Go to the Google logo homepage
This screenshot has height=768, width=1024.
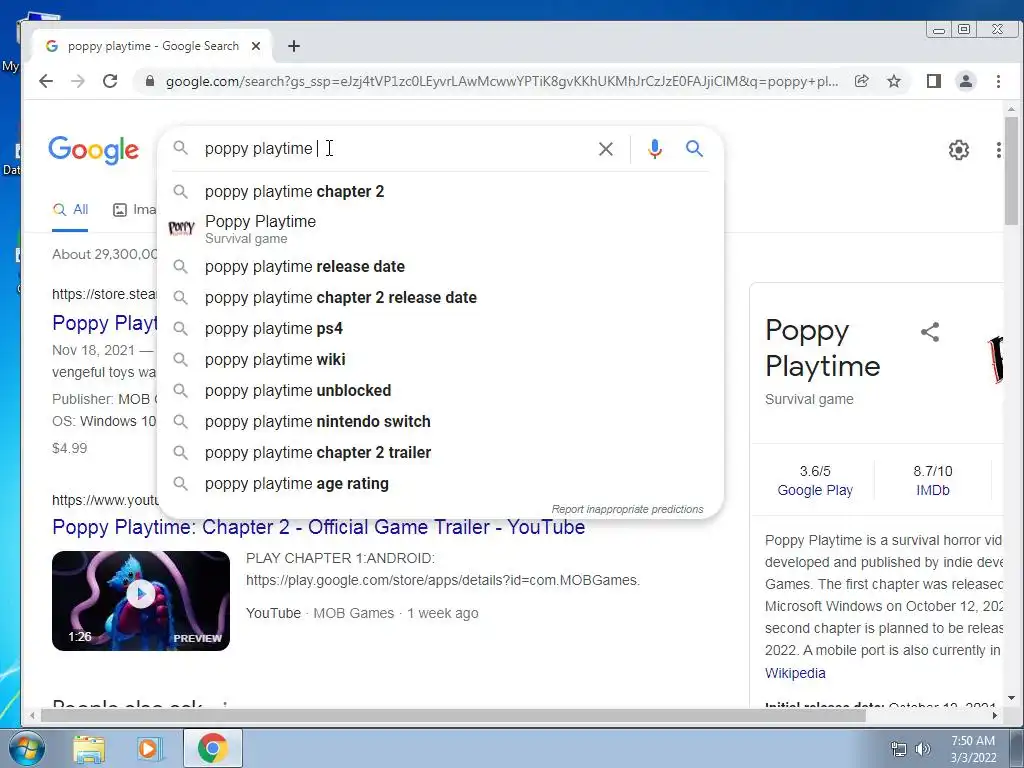93,150
